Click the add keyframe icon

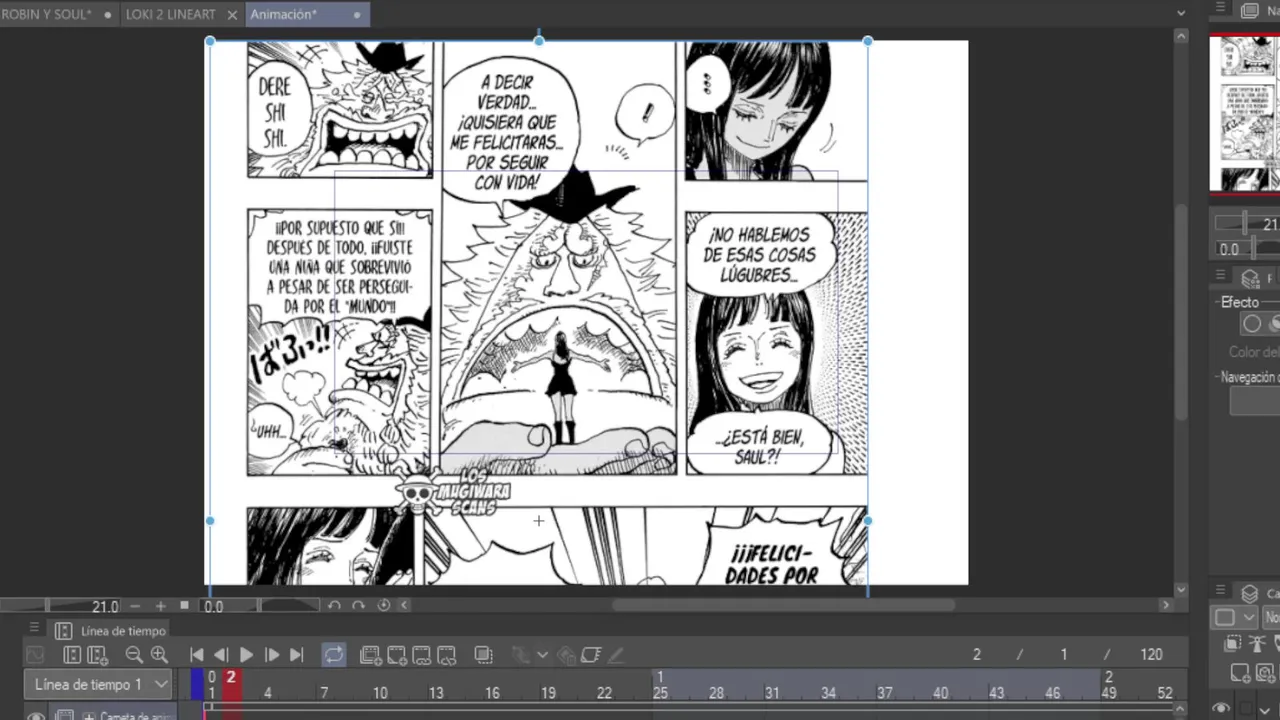coord(566,655)
